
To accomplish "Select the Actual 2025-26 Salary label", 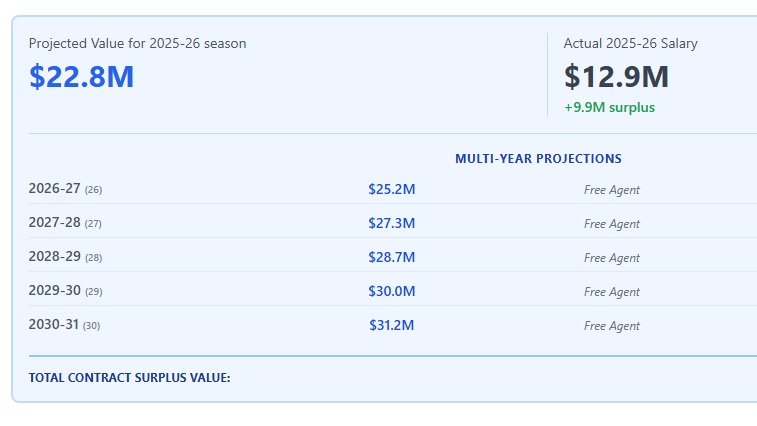I will (630, 43).
